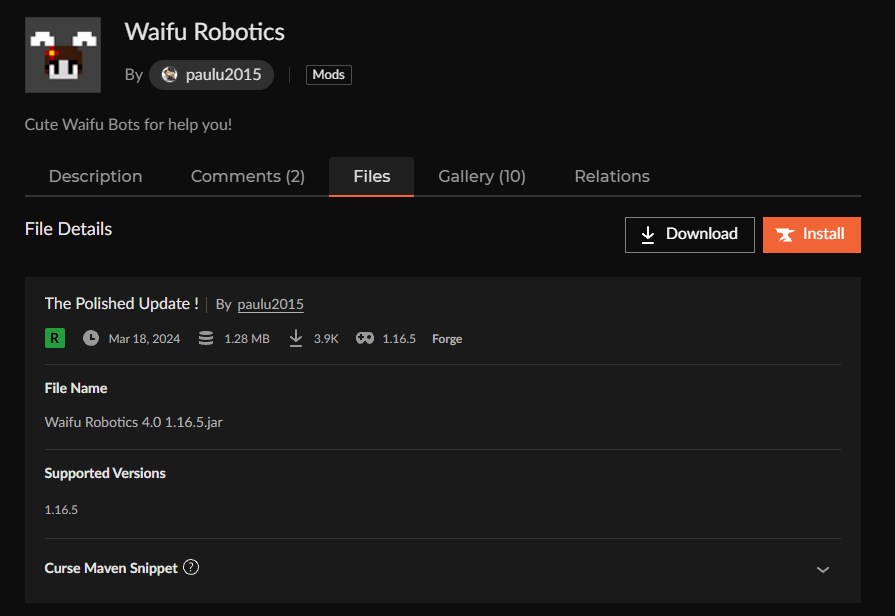Open the paulu2015 author profile link

click(270, 303)
